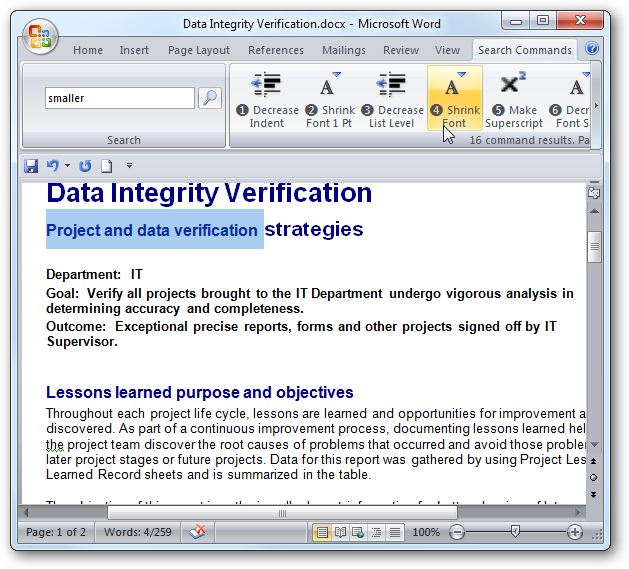Click the vertical scrollbar thumb

(x=595, y=247)
